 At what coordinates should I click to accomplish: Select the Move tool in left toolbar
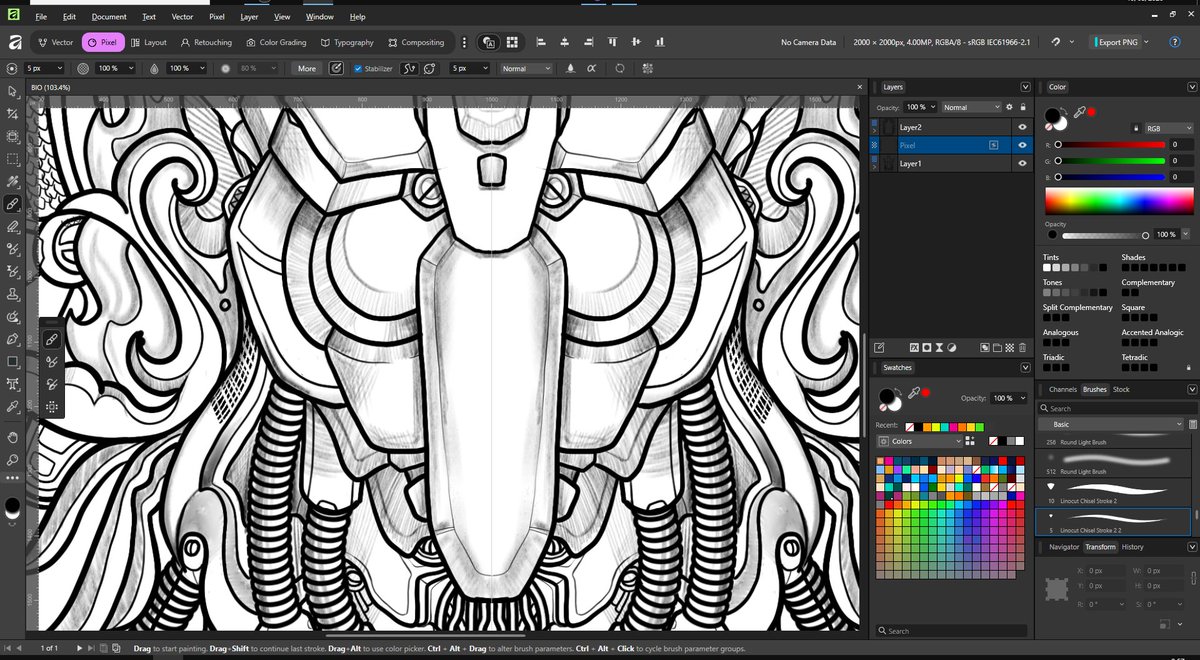(x=13, y=92)
